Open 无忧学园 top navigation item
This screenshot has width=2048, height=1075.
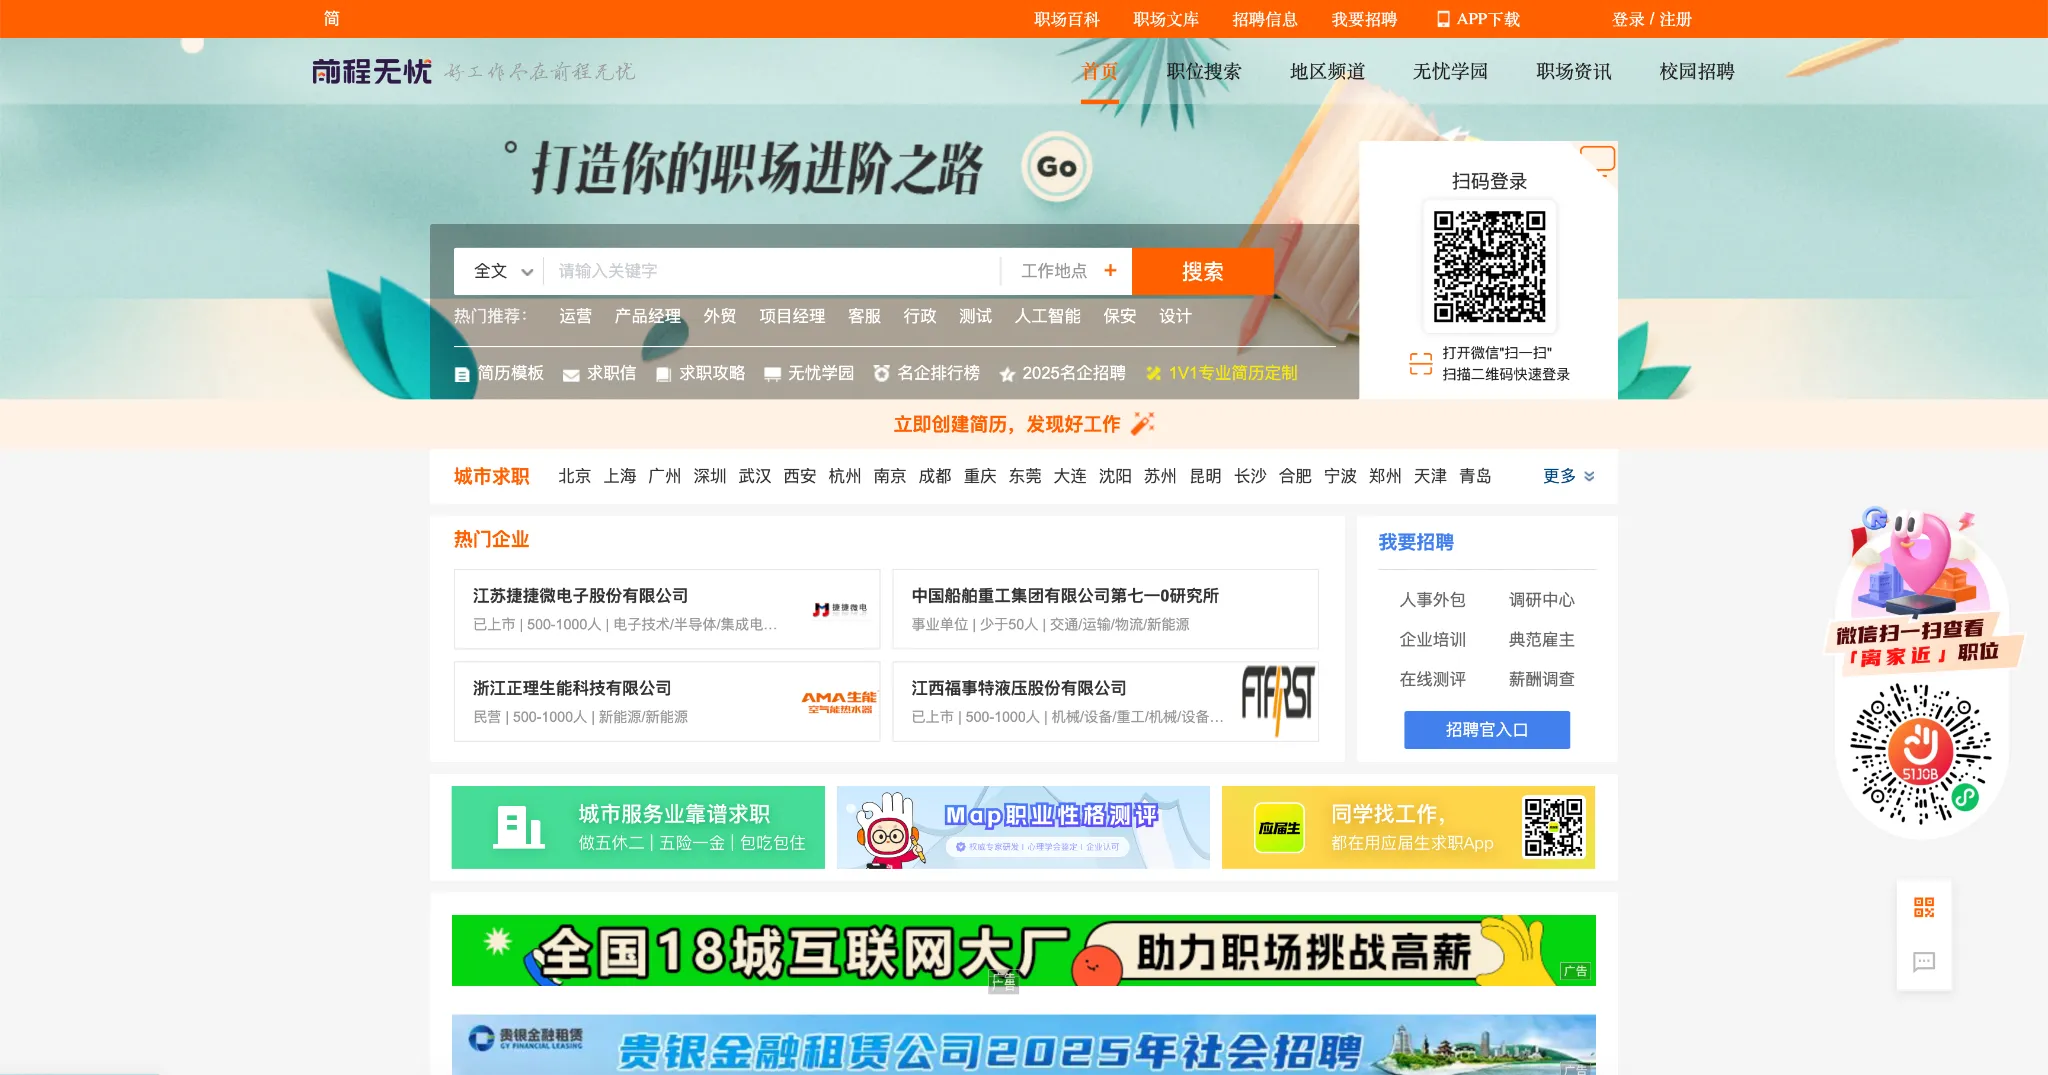(x=1450, y=71)
